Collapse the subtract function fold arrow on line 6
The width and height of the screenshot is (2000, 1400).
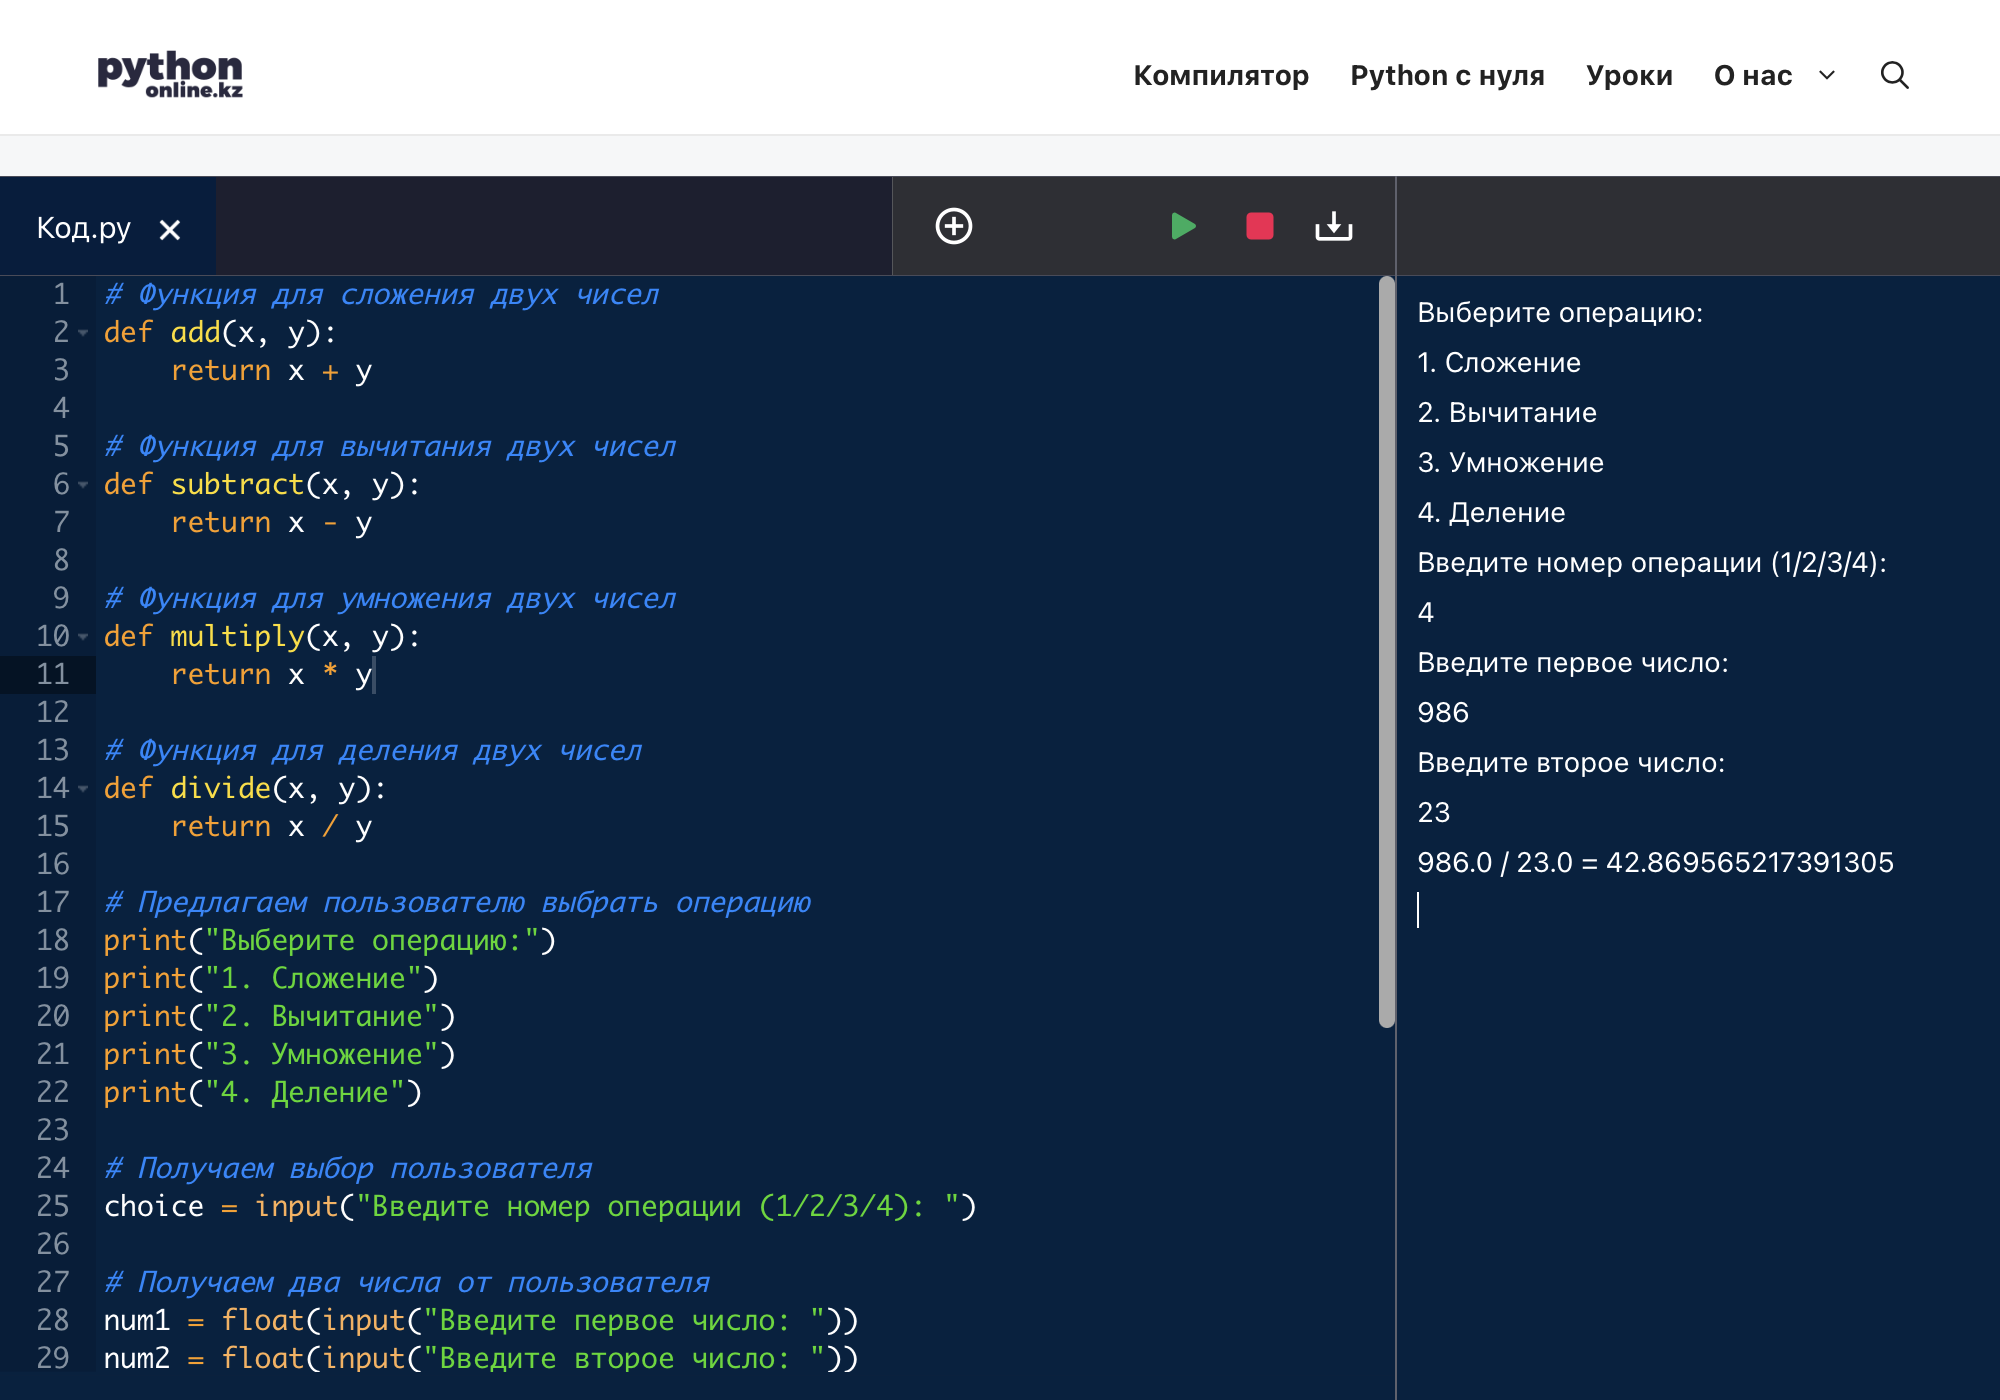[x=84, y=484]
